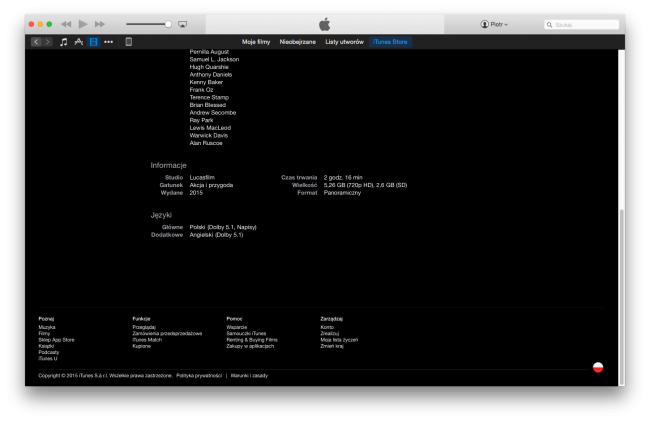Click the rewind playback button
This screenshot has width=650, height=422.
66,24
